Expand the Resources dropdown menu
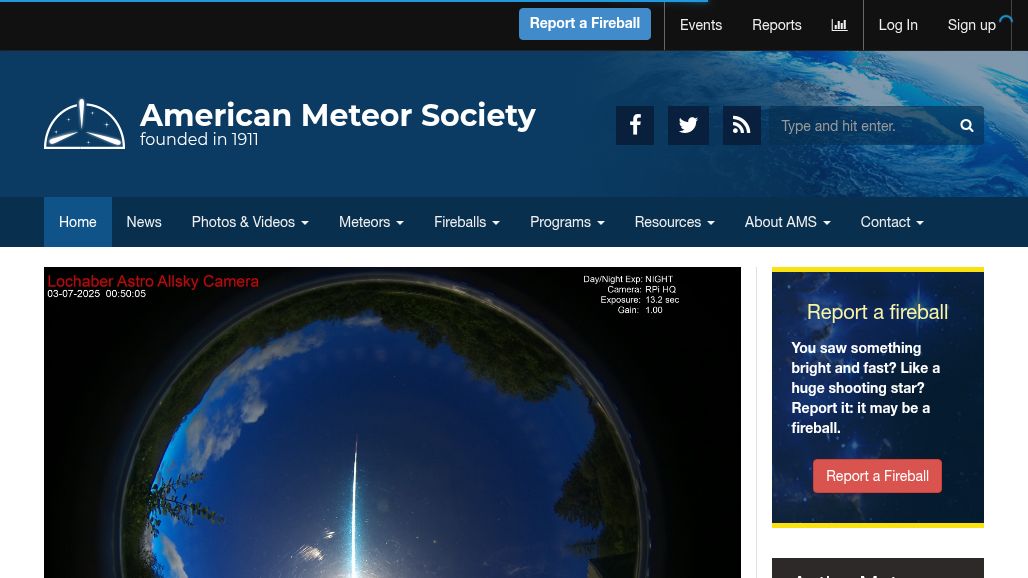 point(675,222)
